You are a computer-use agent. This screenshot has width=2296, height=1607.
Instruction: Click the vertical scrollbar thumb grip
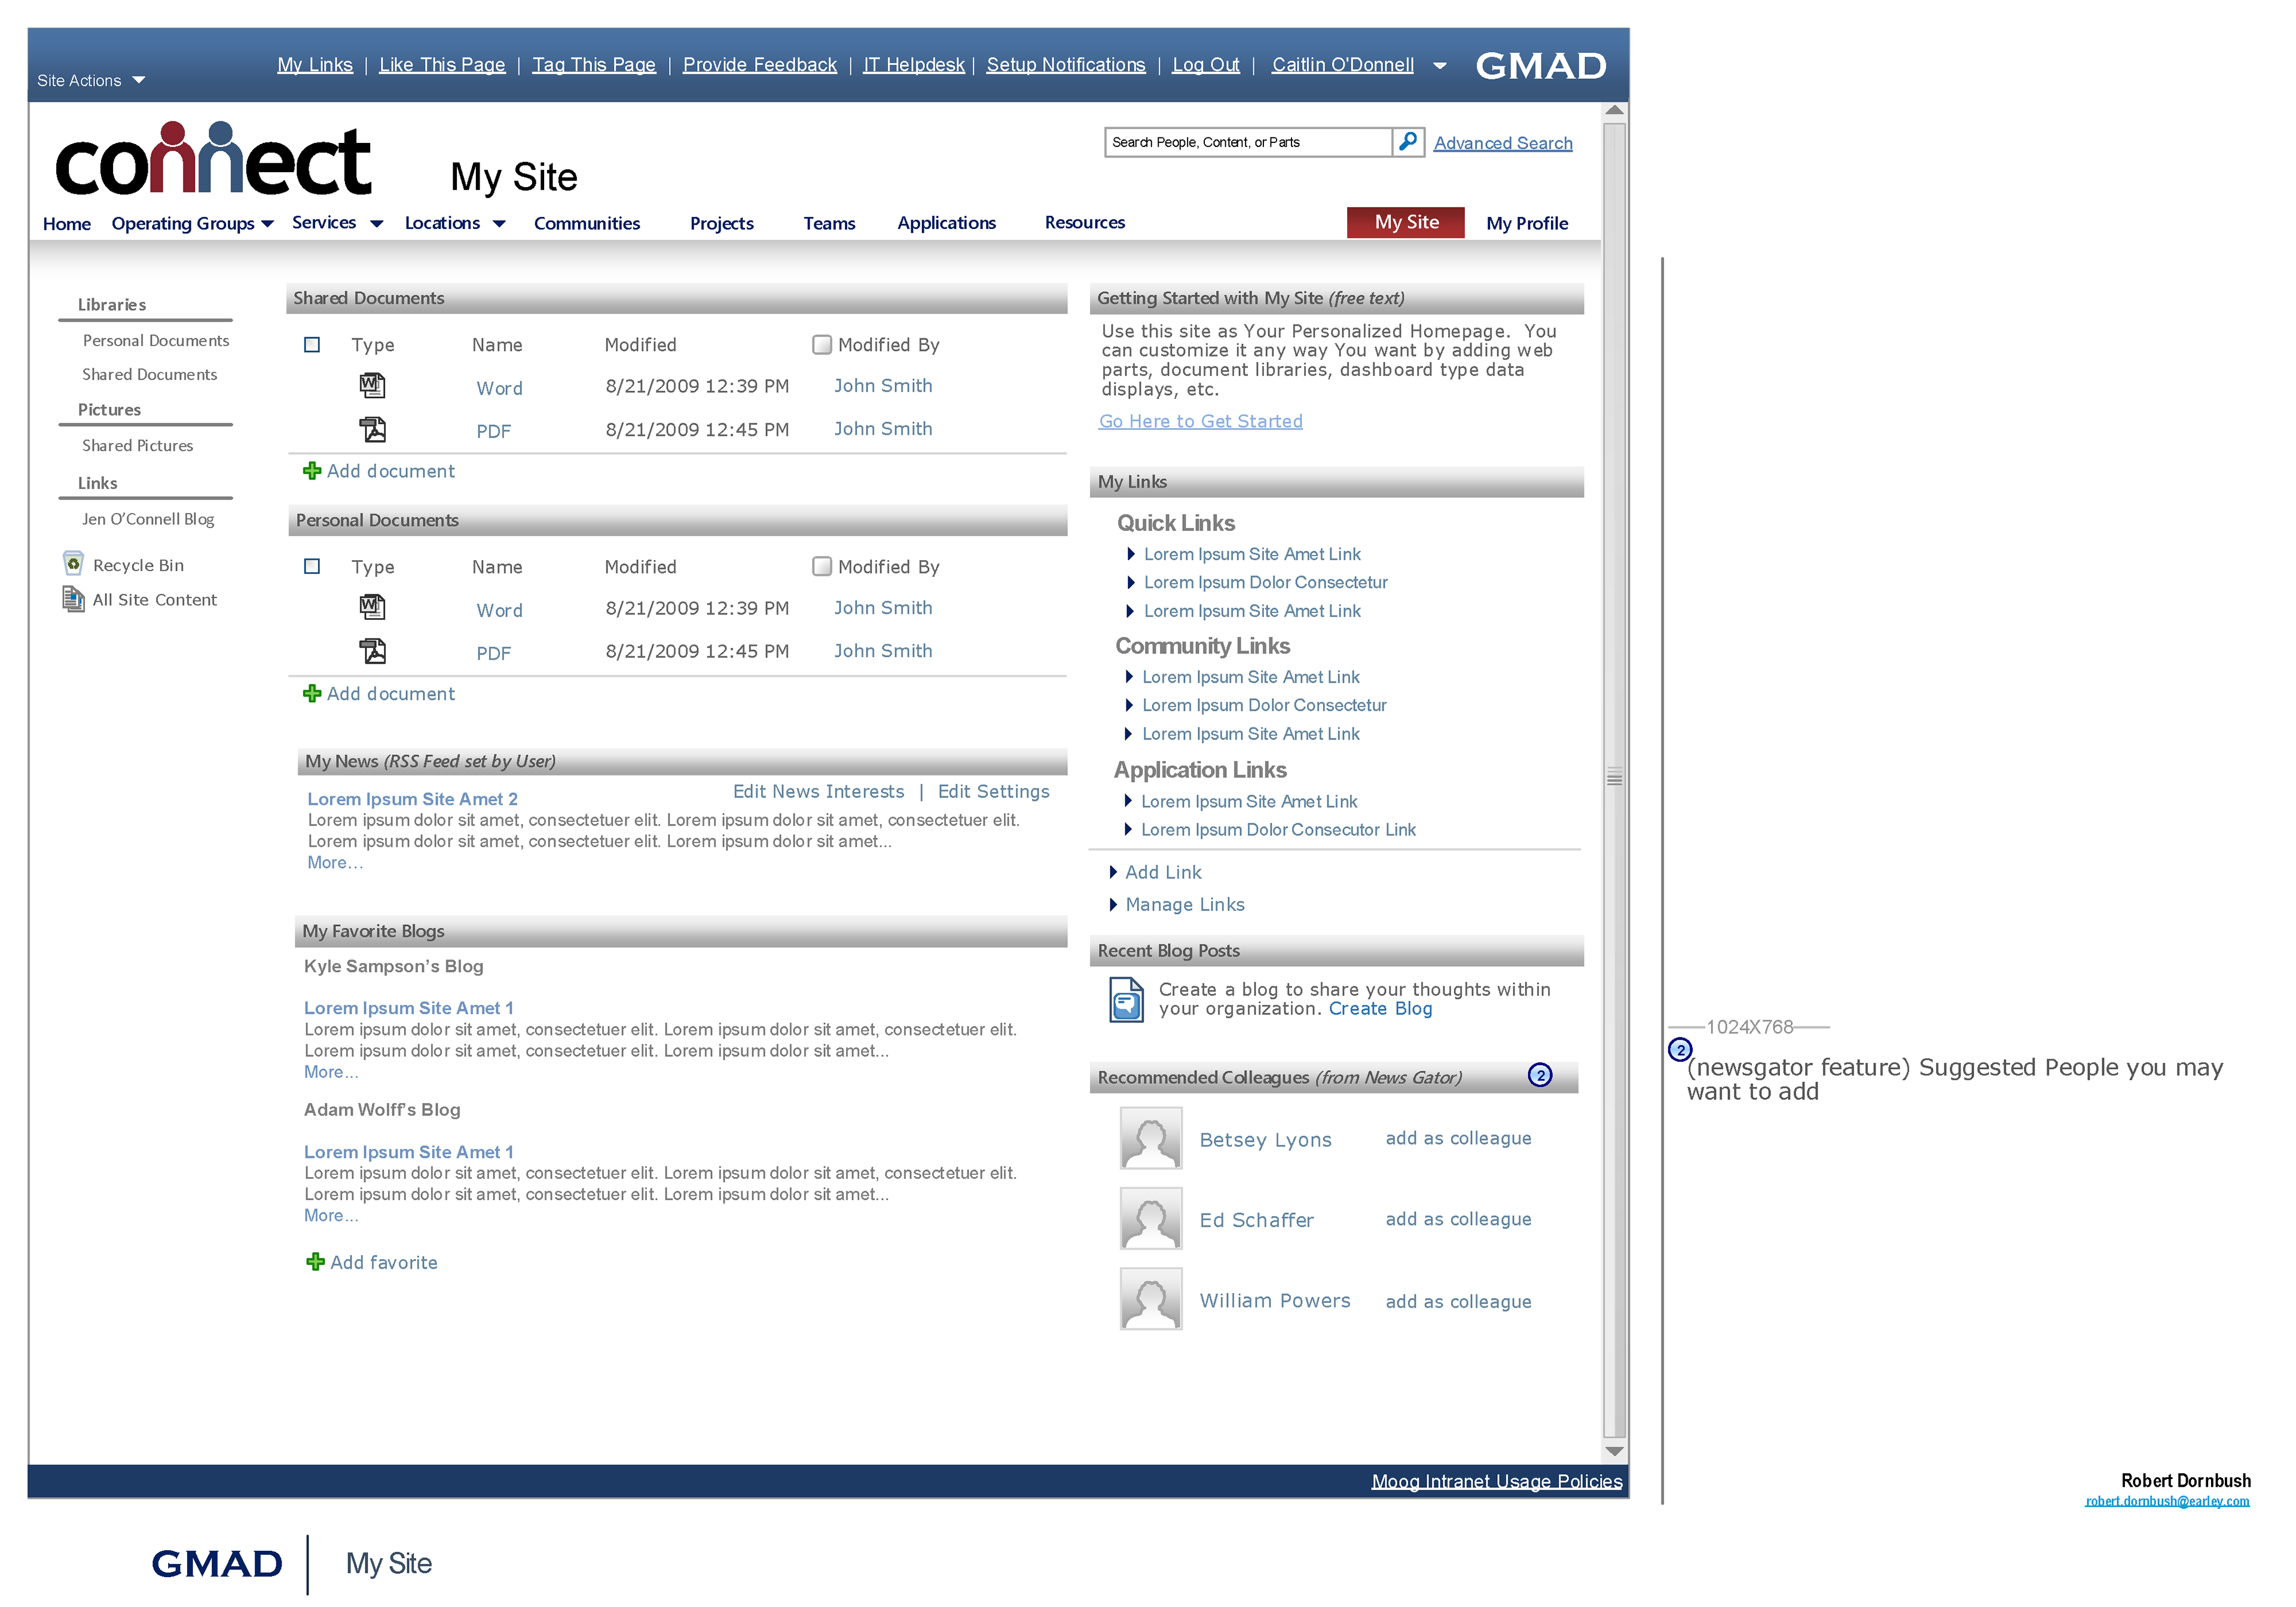point(1614,777)
